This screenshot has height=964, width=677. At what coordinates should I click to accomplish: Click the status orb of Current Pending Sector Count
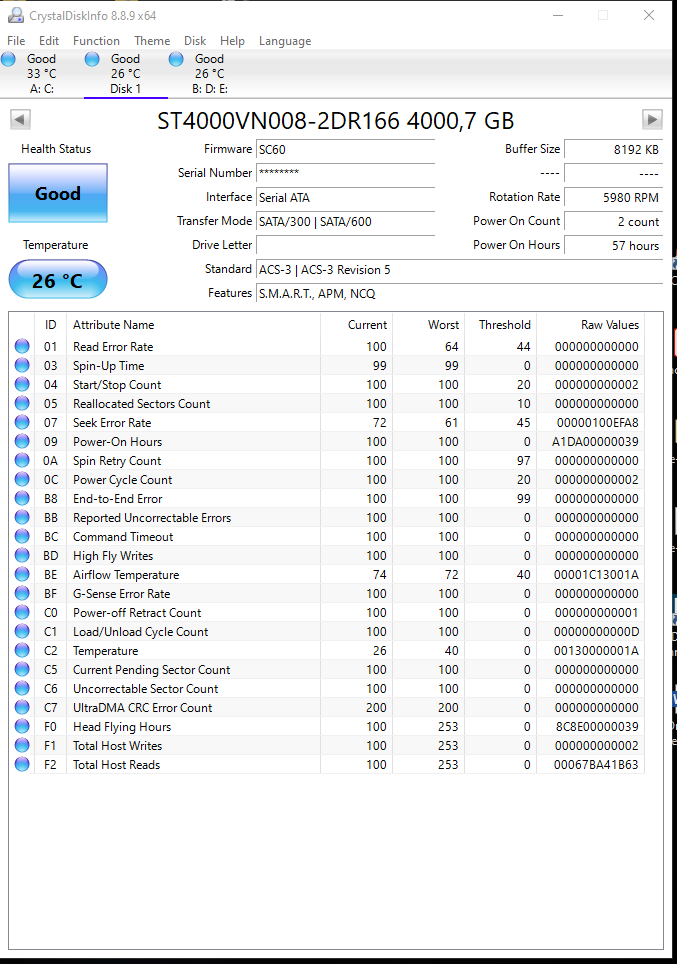22,670
